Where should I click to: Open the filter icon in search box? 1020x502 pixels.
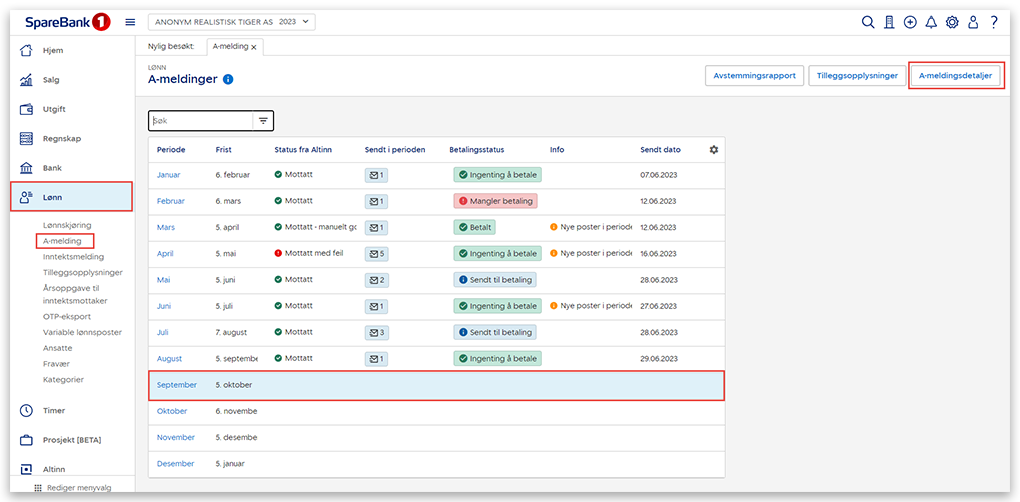pyautogui.click(x=263, y=121)
